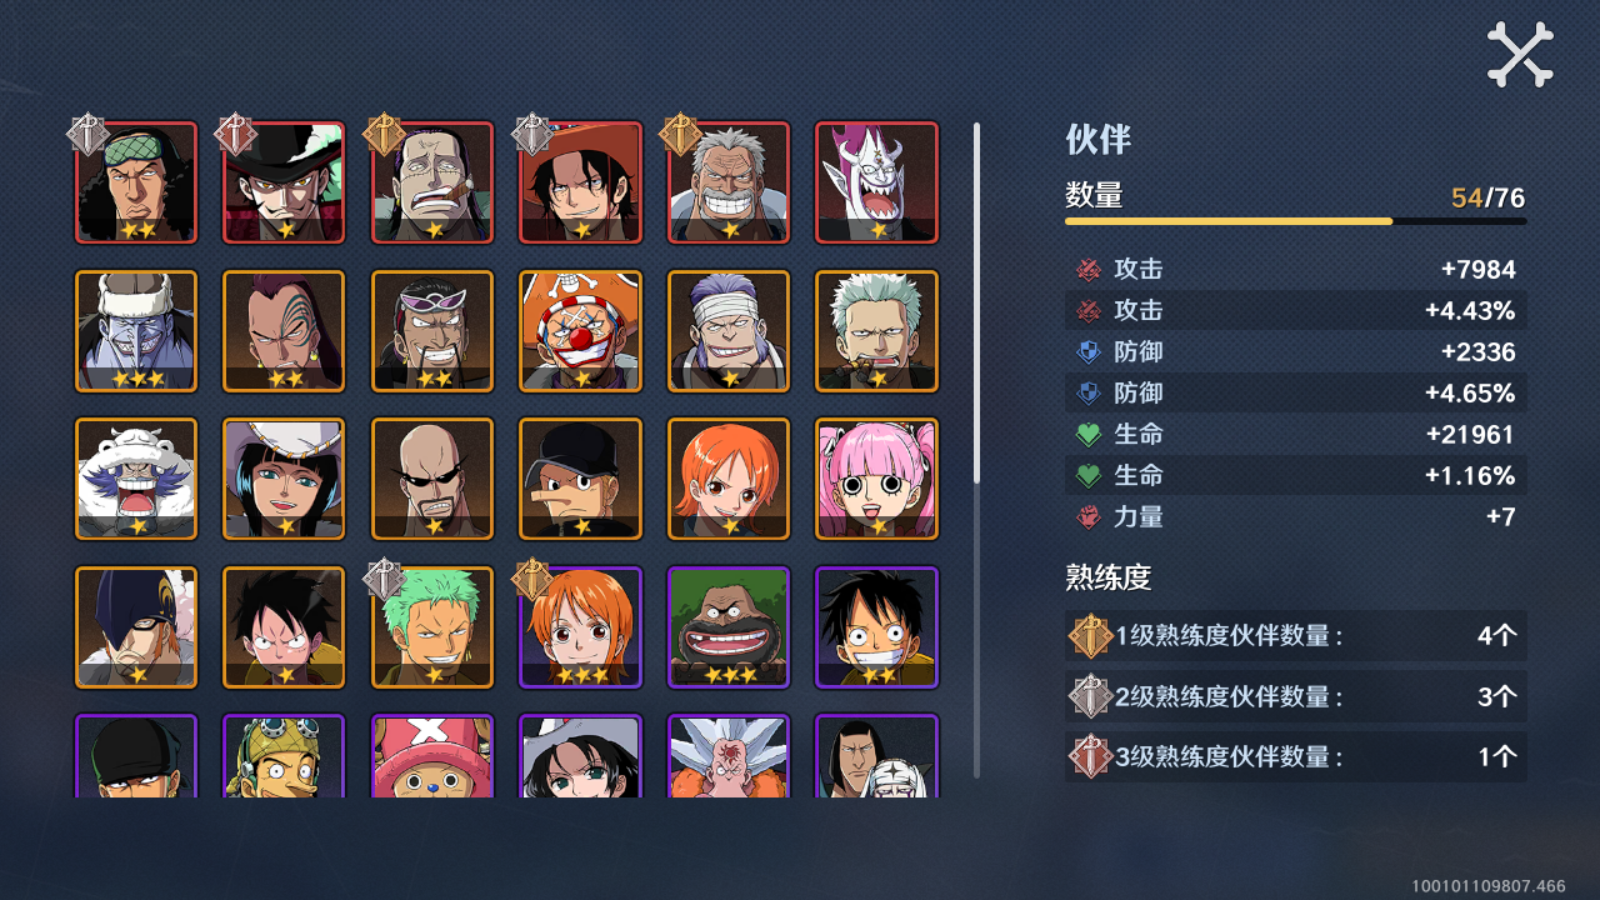Open Crocodile's portrait with the cigar

432,182
